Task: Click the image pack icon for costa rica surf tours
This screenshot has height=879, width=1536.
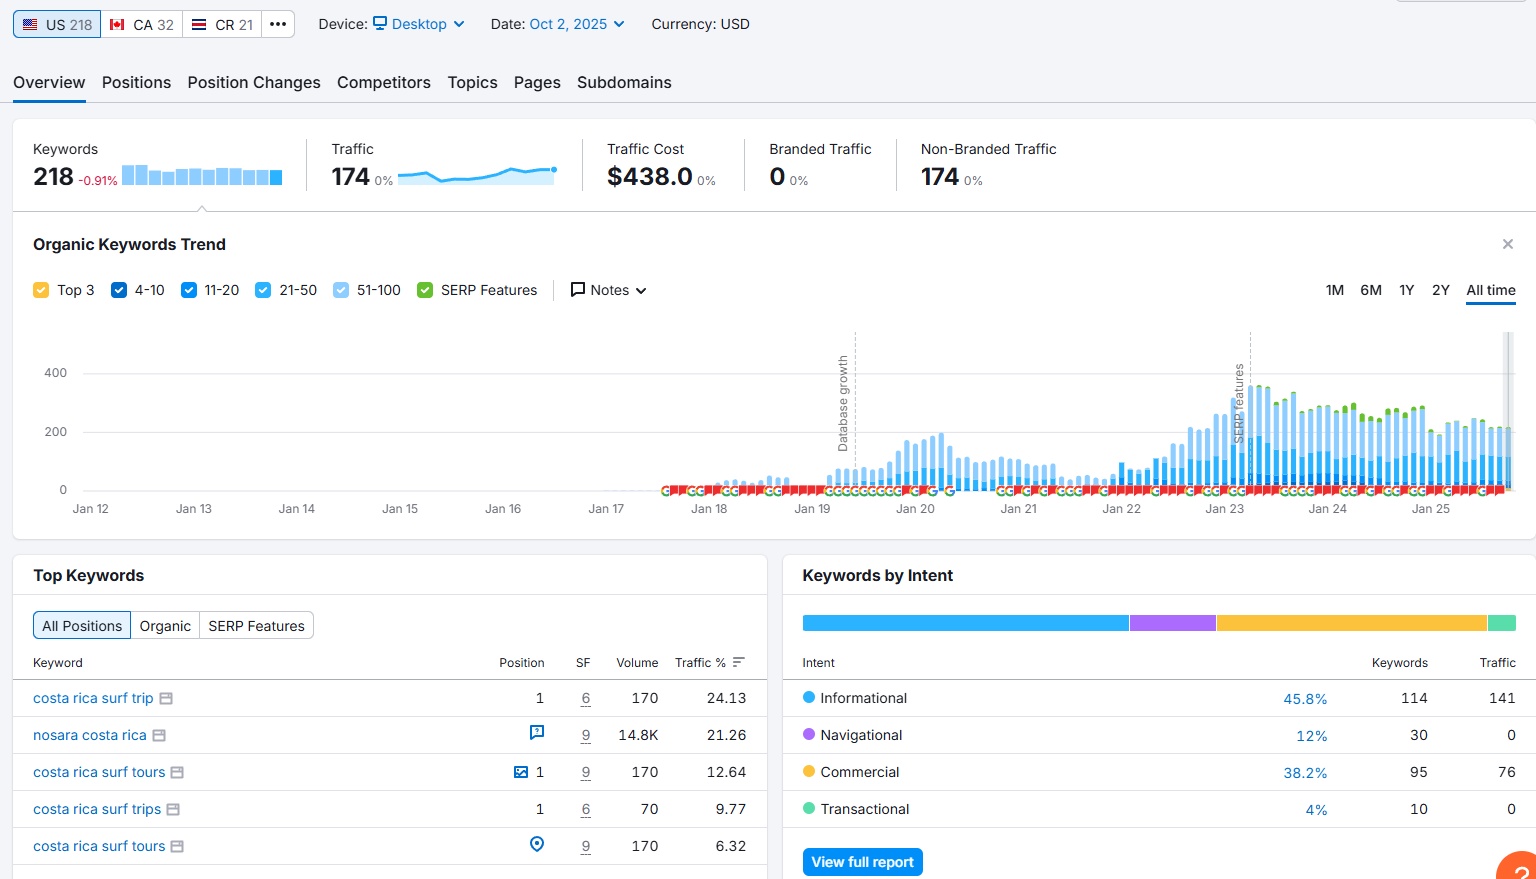Action: tap(521, 772)
